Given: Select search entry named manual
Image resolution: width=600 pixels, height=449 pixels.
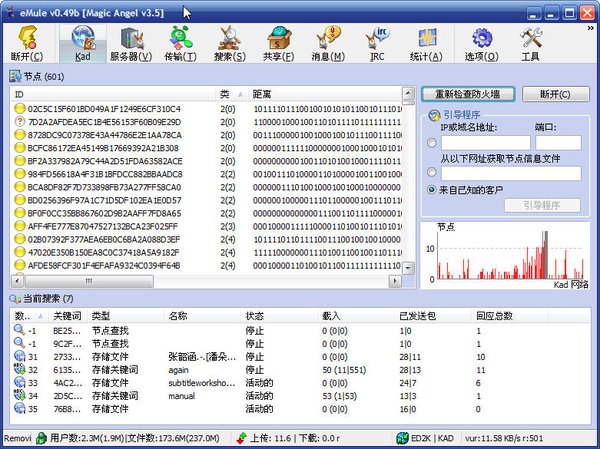Looking at the screenshot, I should tap(300, 395).
